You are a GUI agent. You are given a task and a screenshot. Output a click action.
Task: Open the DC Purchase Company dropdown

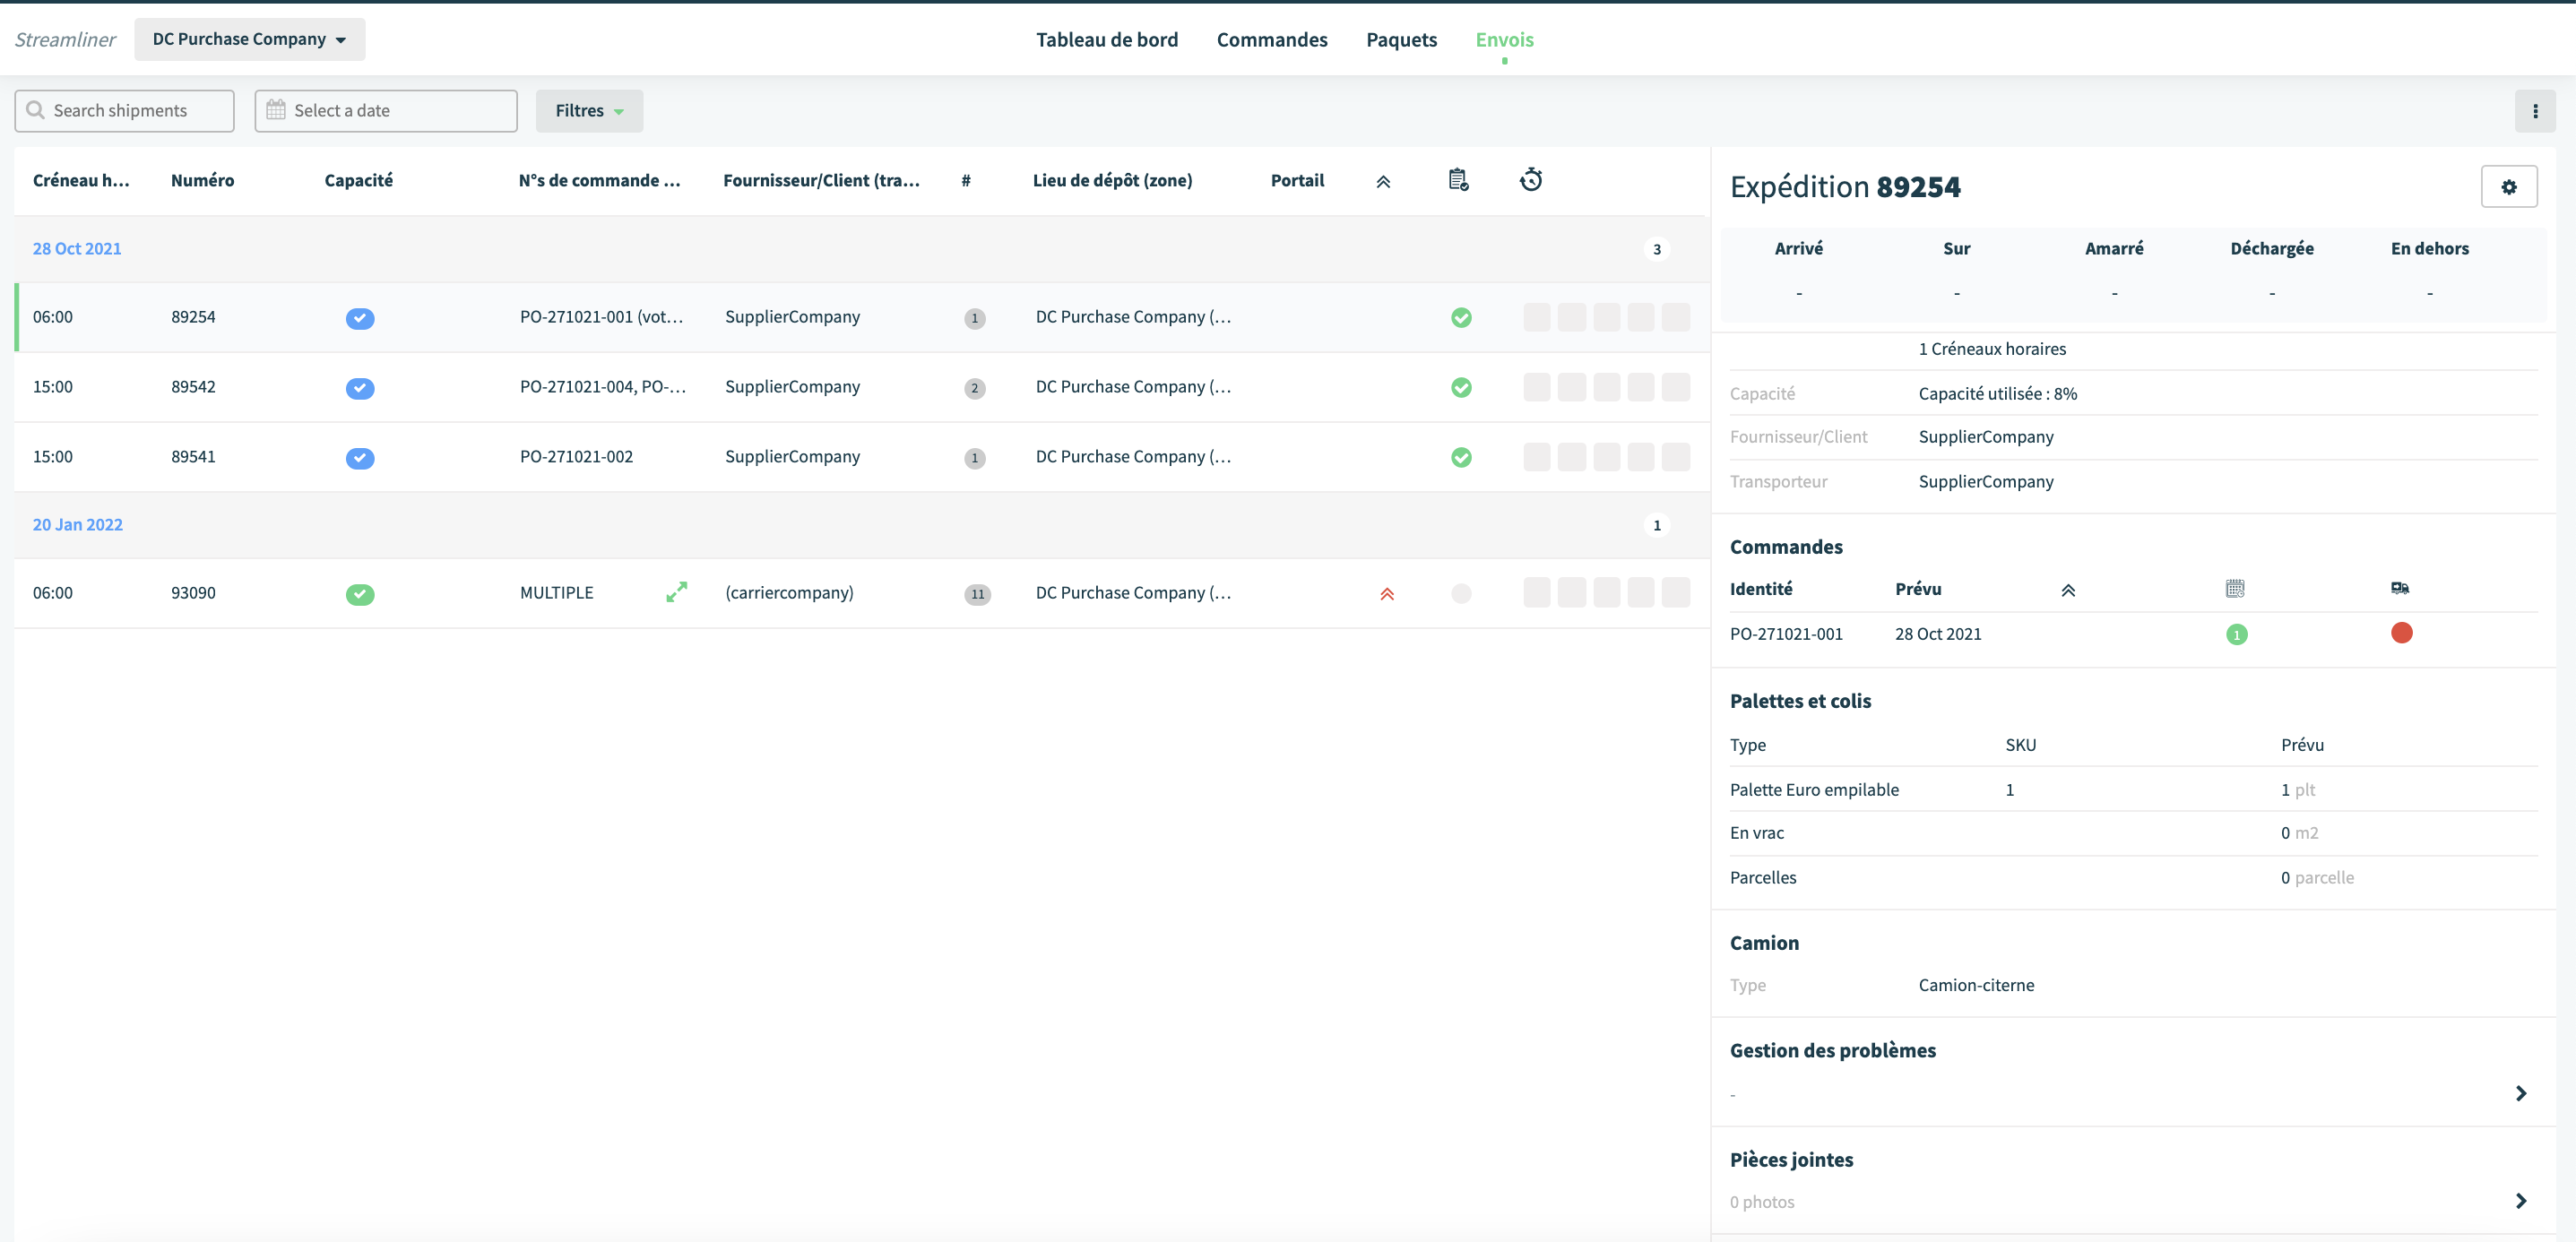tap(250, 39)
